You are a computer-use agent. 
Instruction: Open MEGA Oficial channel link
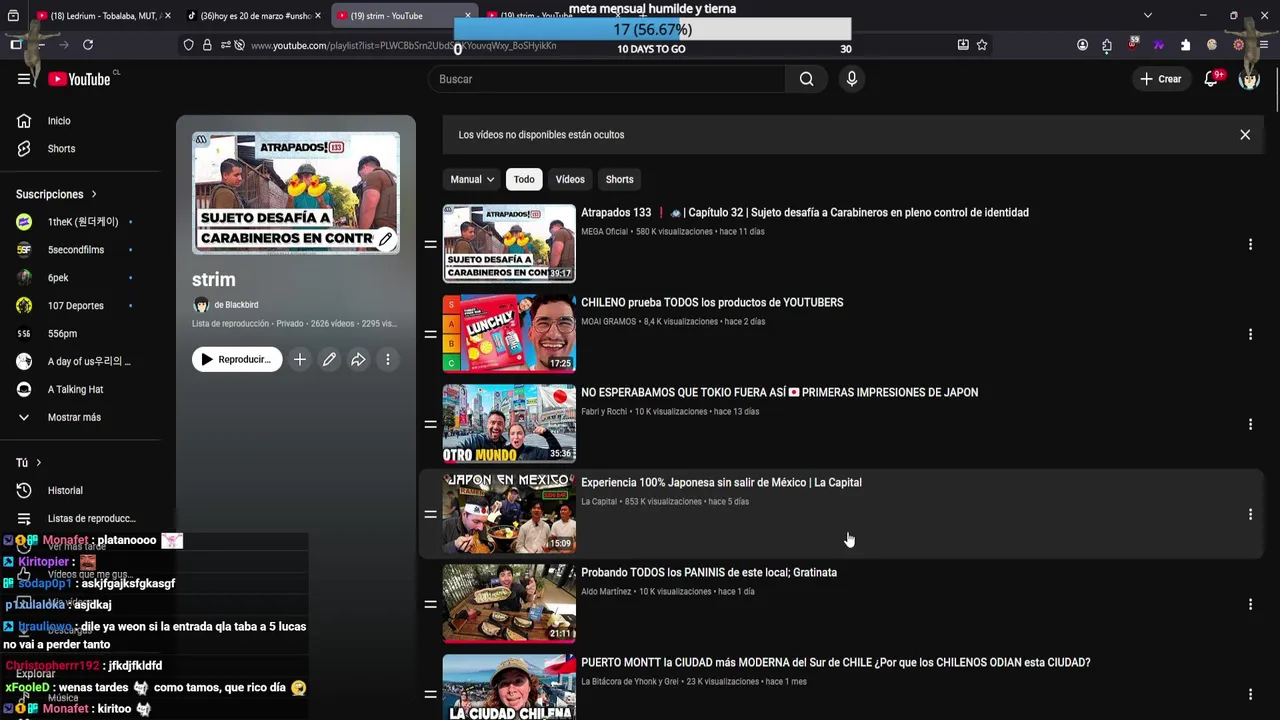604,232
